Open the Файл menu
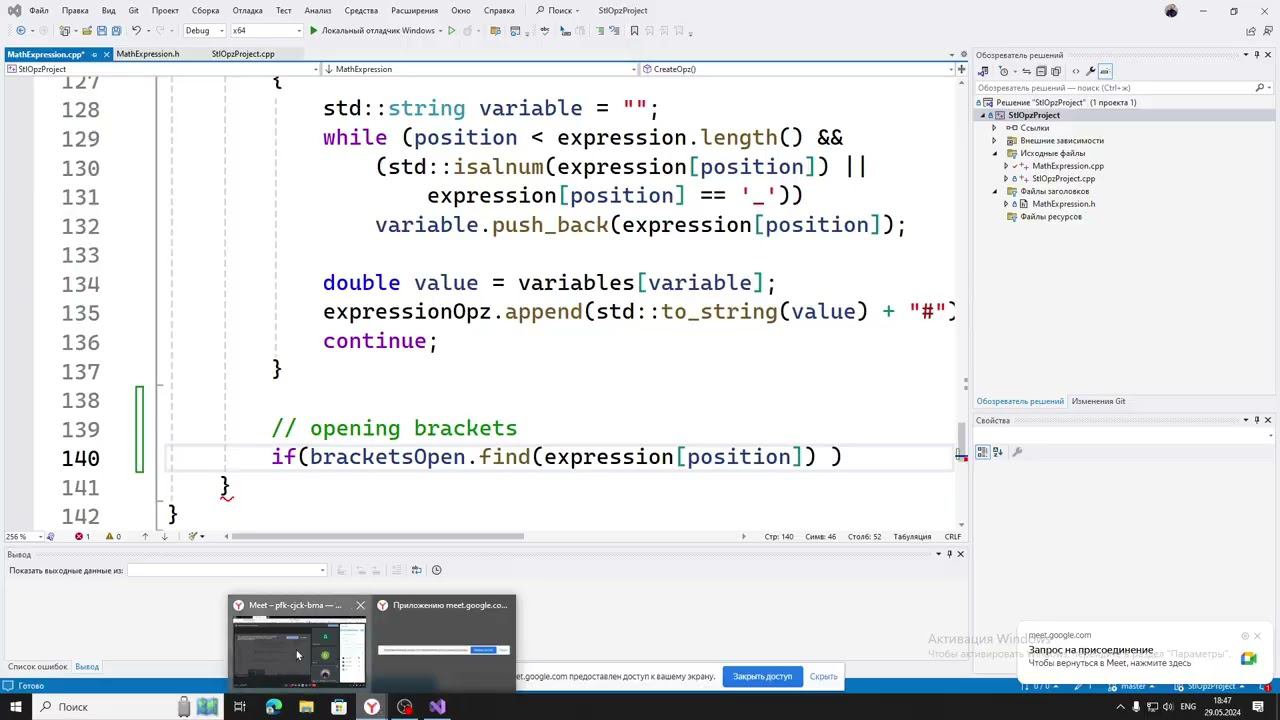The image size is (1280, 720). pos(39,10)
